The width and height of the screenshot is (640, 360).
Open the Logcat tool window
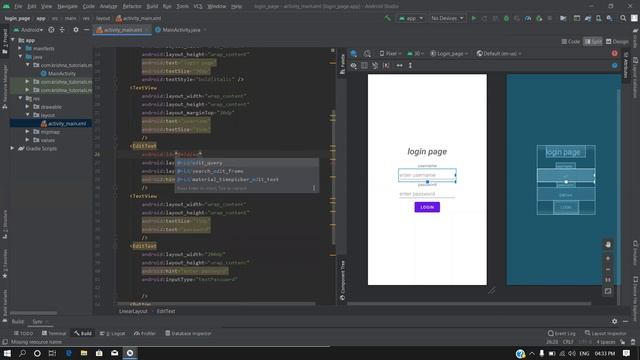[113, 333]
